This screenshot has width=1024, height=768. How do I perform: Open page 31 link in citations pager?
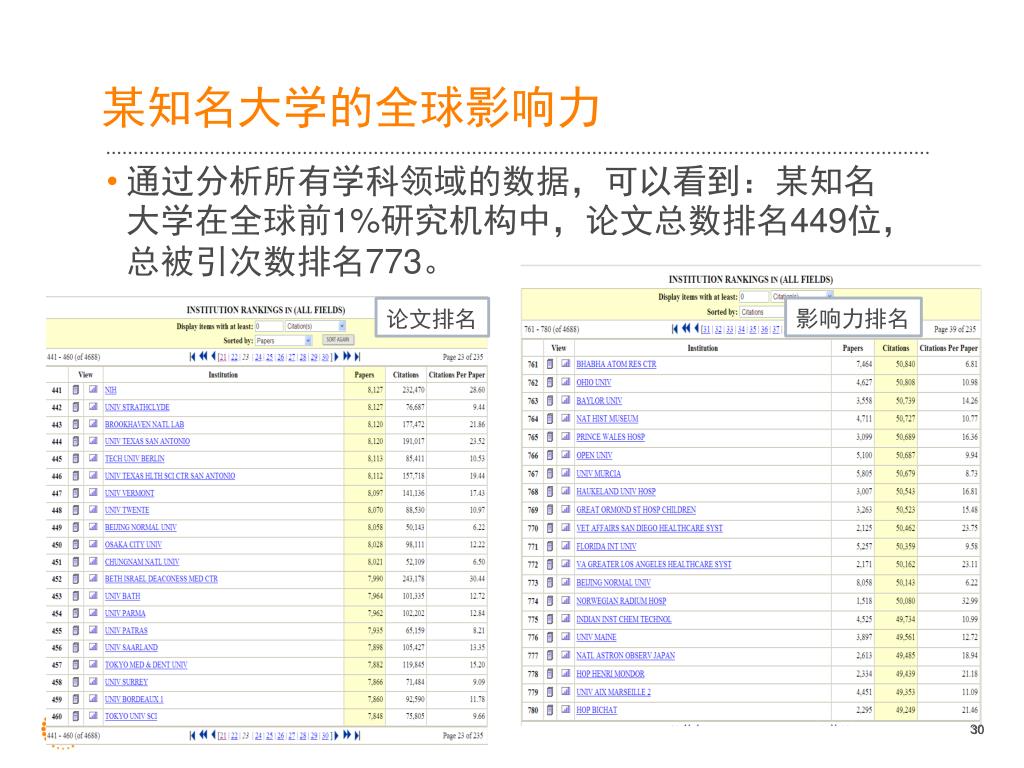click(707, 330)
